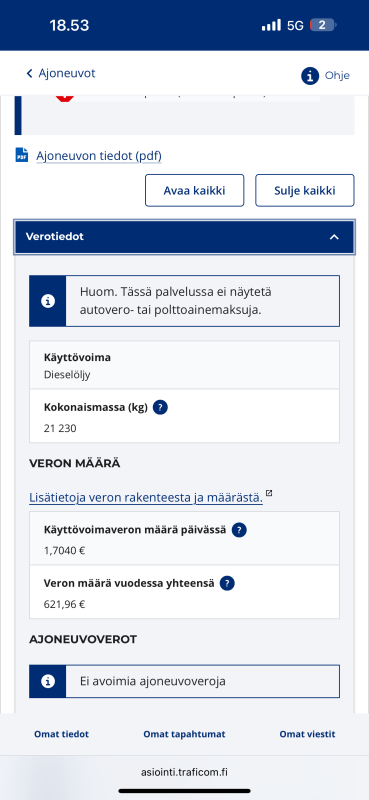Tap the PDF file icon
The height and width of the screenshot is (800, 369).
tap(22, 155)
